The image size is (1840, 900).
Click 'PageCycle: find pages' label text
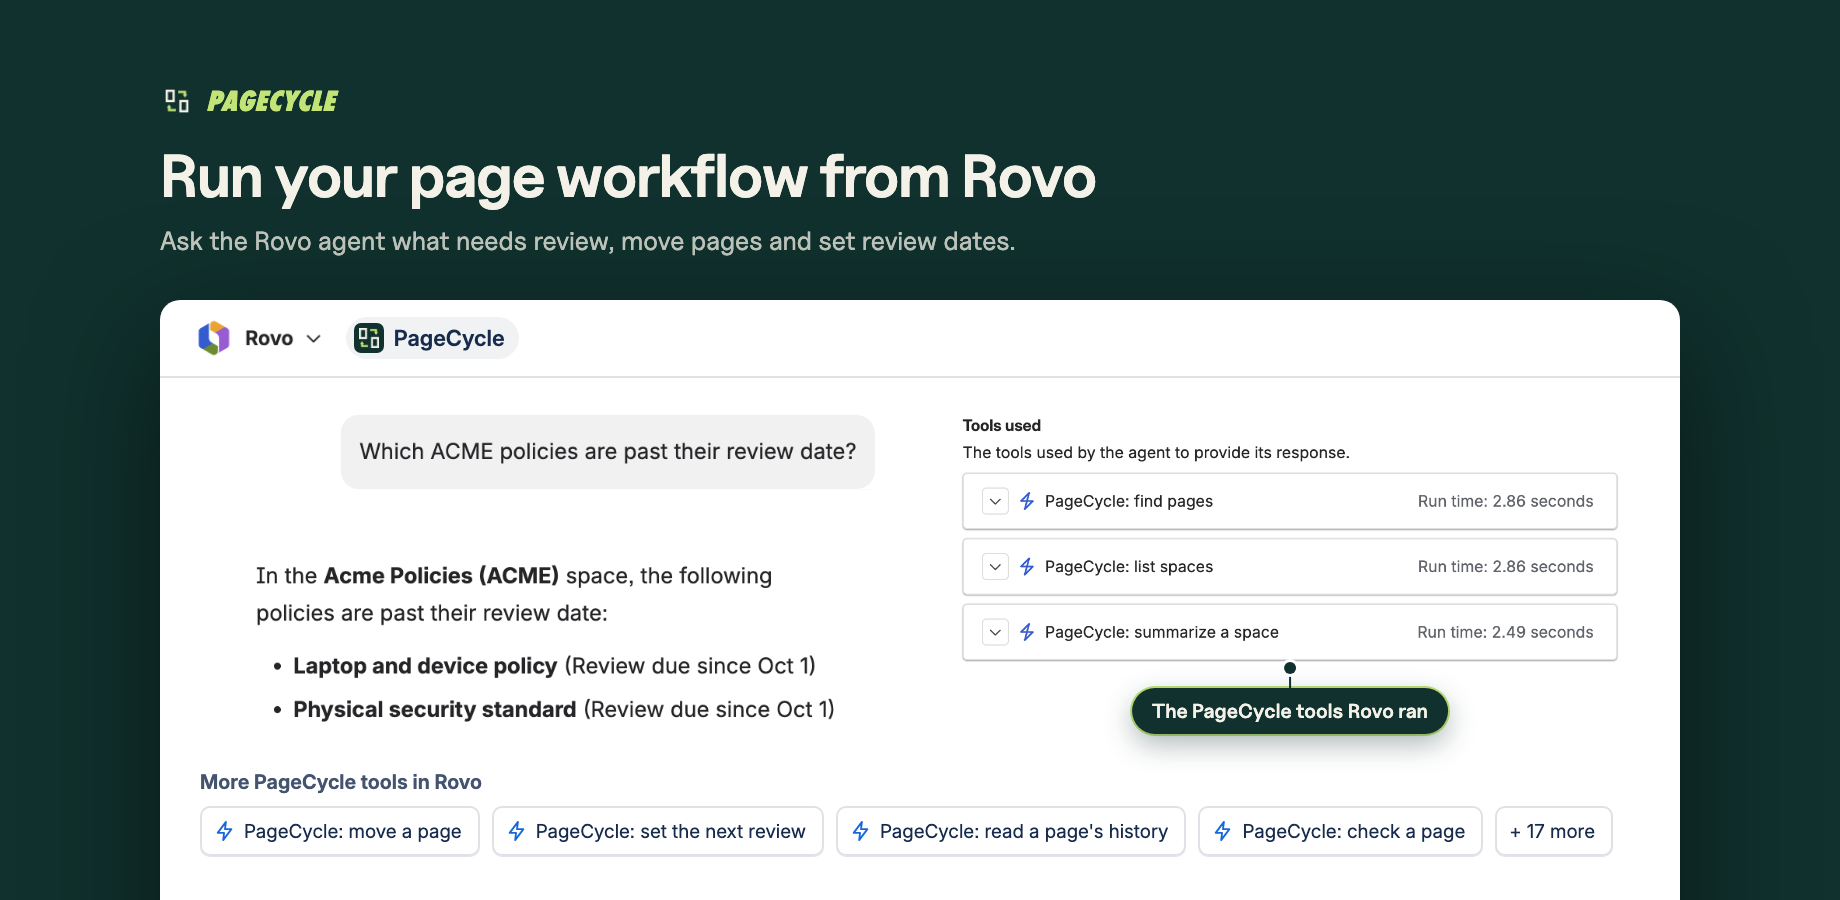point(1129,501)
